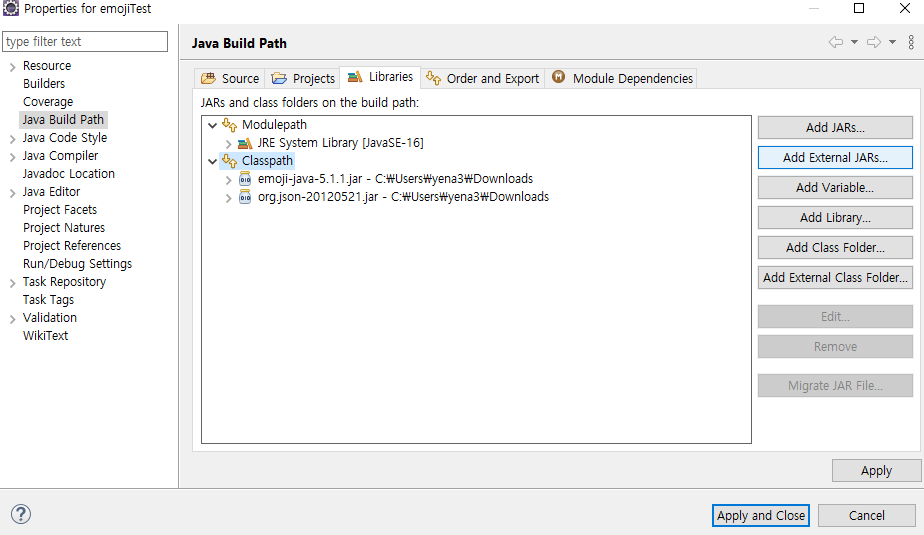Expand the org.json-20120521.jar entry
The image size is (924, 535).
point(229,198)
